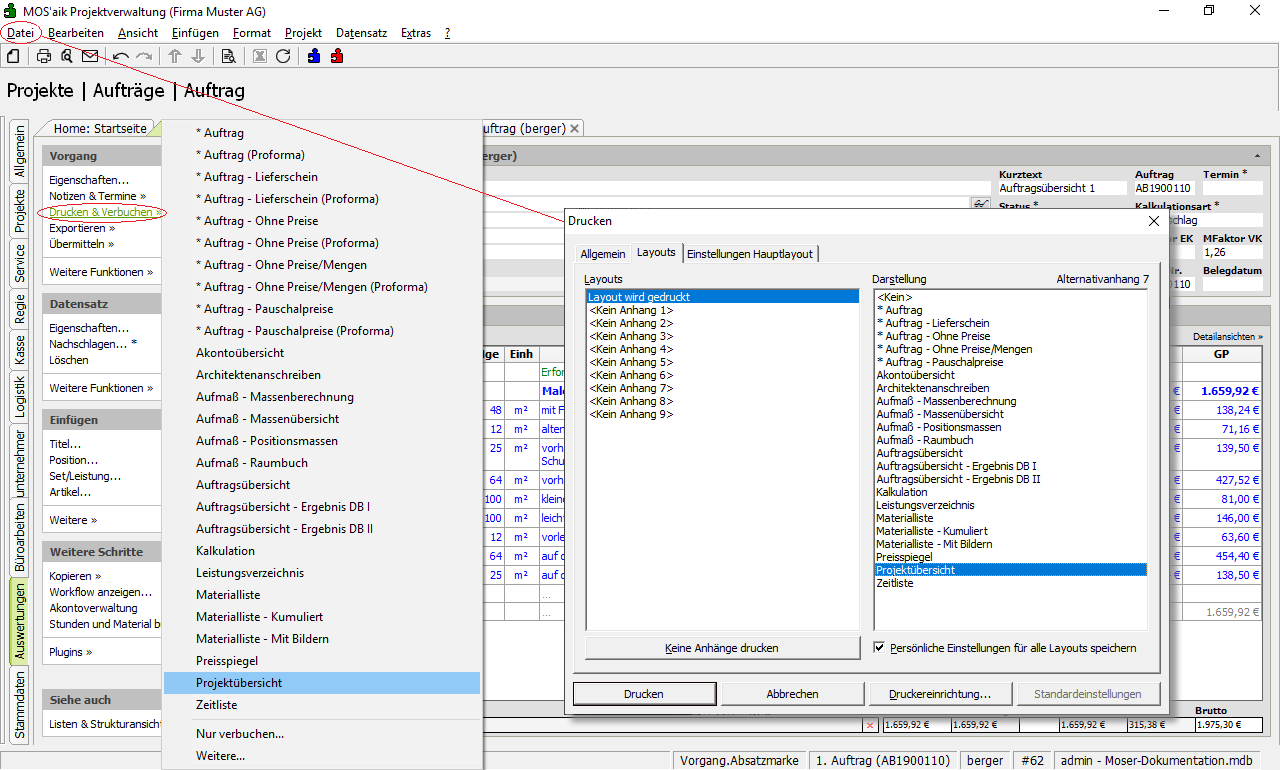The width and height of the screenshot is (1280, 770).
Task: Click the document search toolbar icon
Action: [x=228, y=56]
